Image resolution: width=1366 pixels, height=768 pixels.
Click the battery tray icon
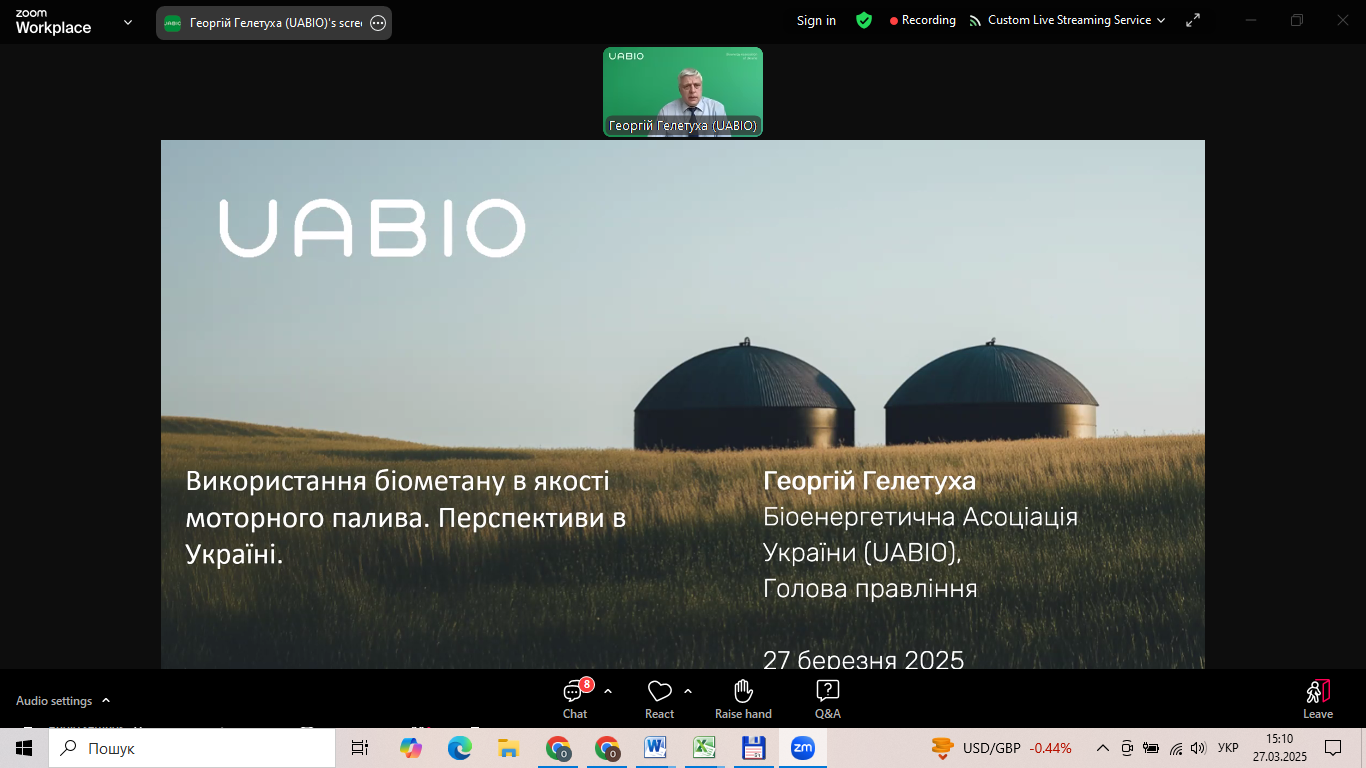pyautogui.click(x=1151, y=748)
